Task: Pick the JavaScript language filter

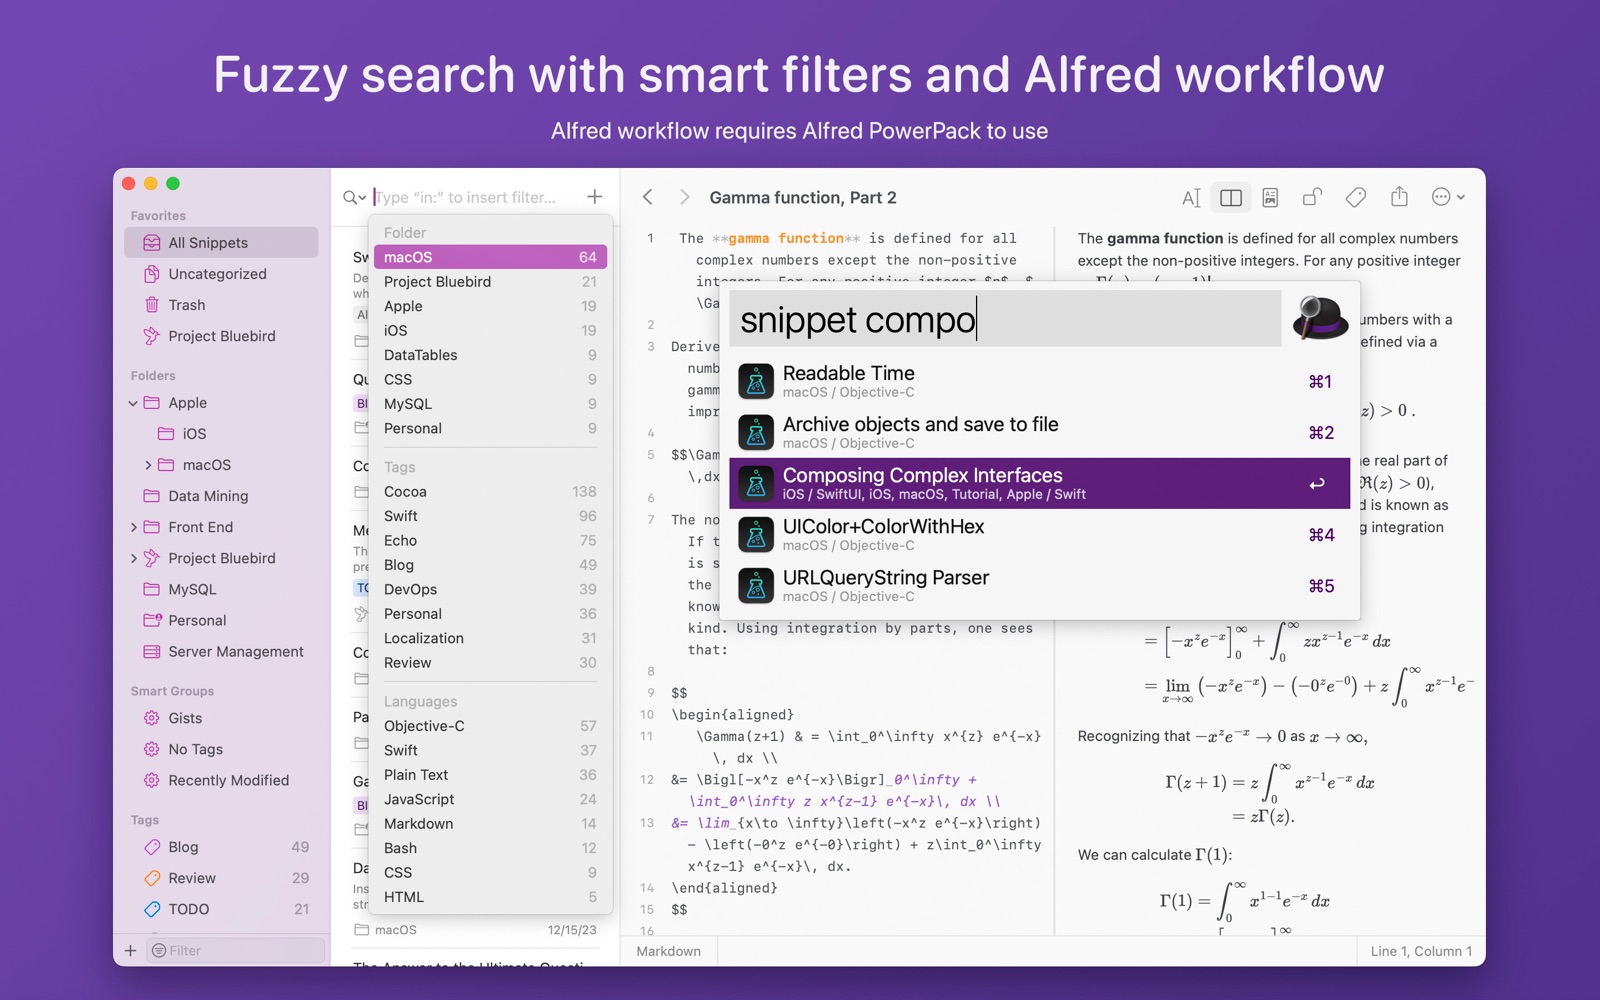Action: (x=490, y=799)
